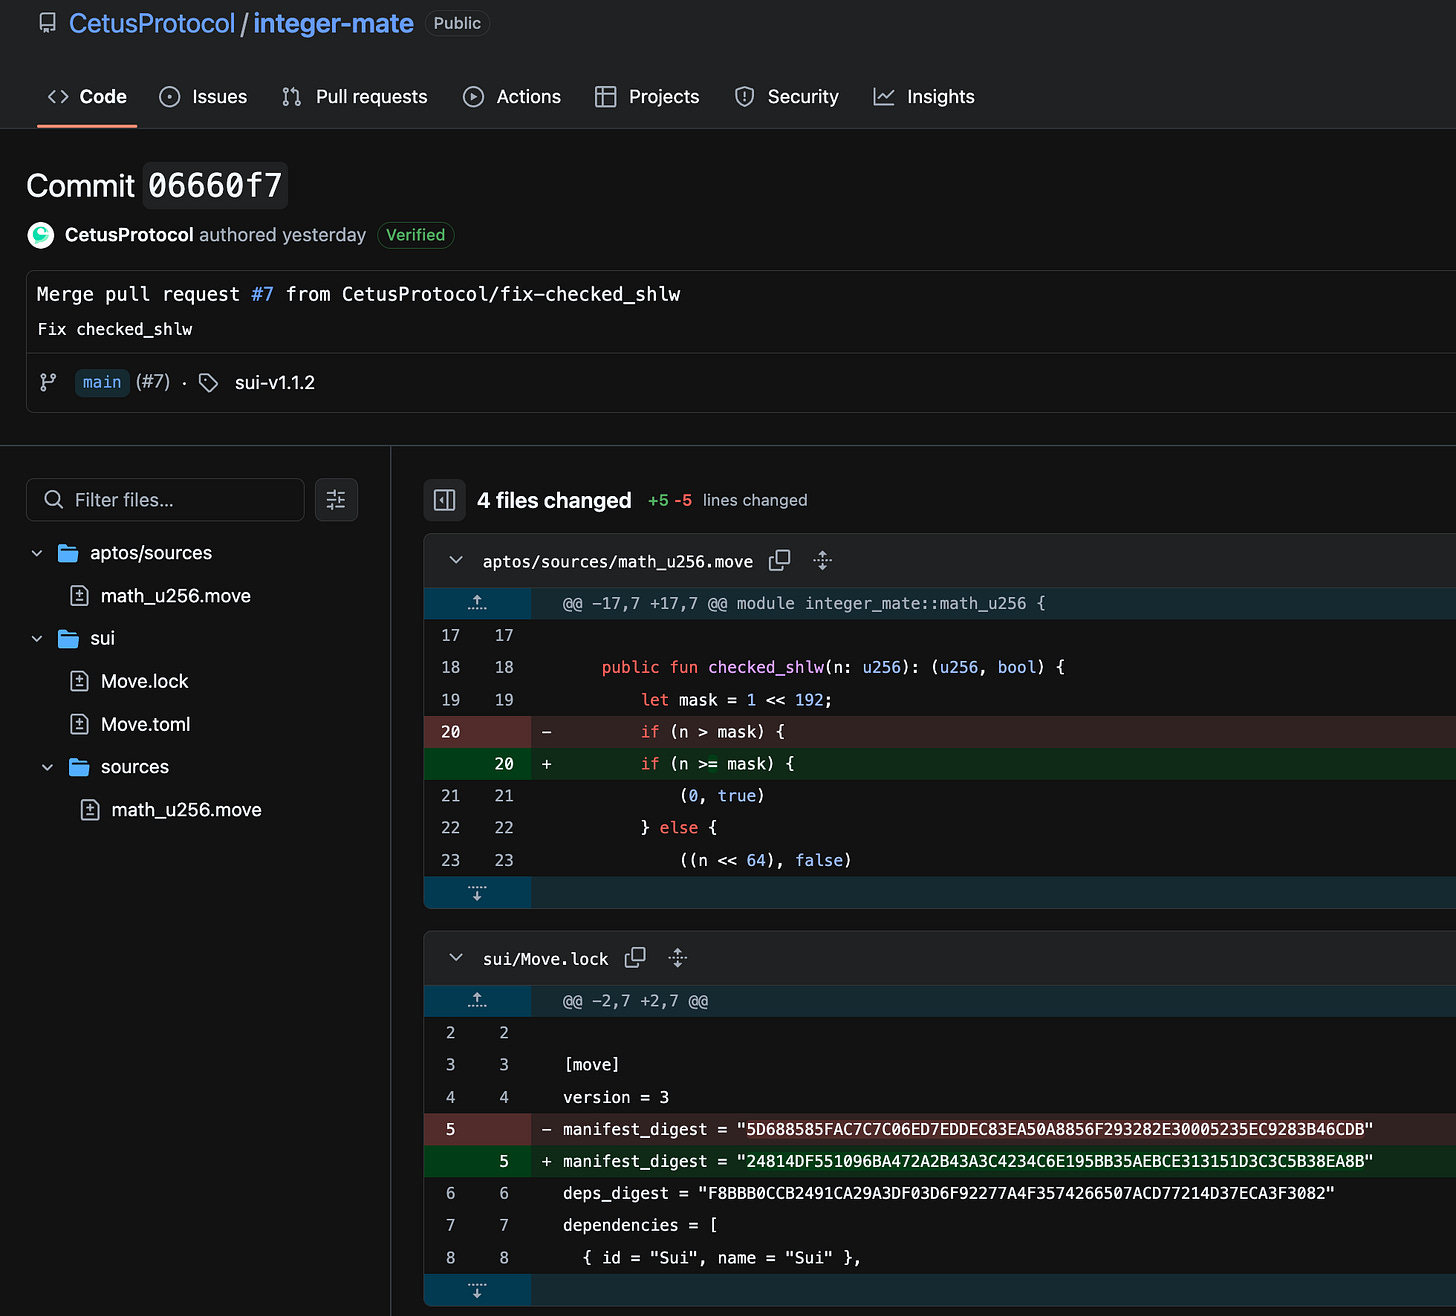Click the '4 files changed' heading

[554, 500]
